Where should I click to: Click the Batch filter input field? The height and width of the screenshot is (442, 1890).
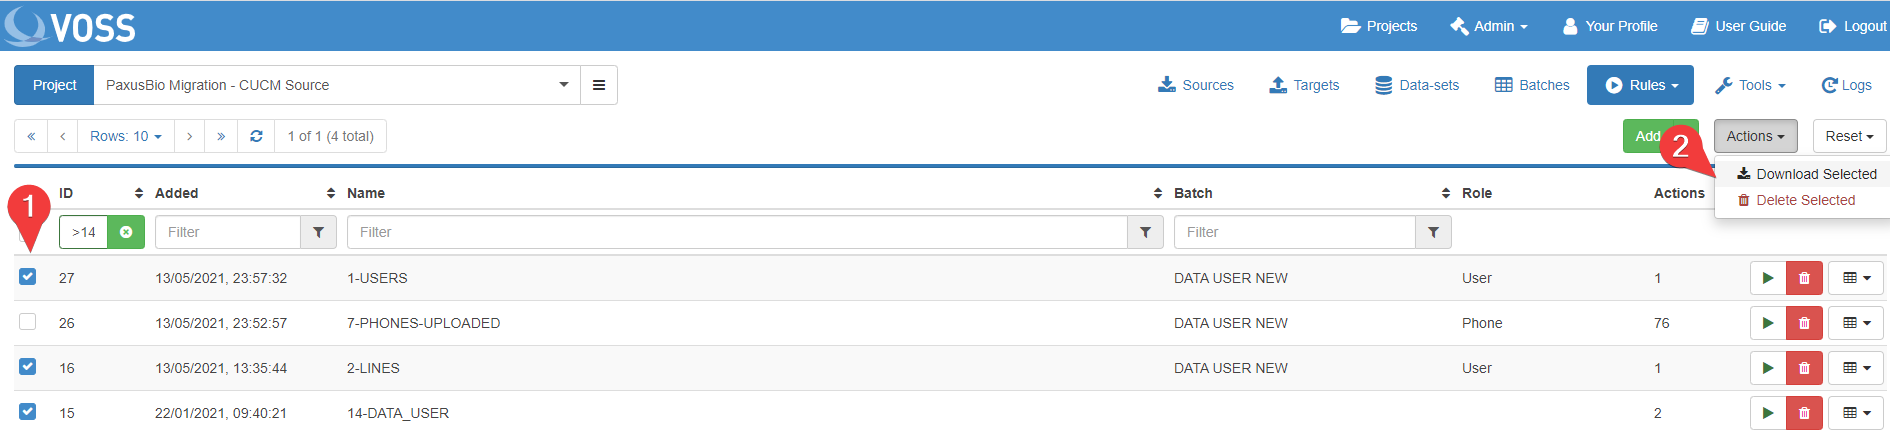click(1280, 232)
